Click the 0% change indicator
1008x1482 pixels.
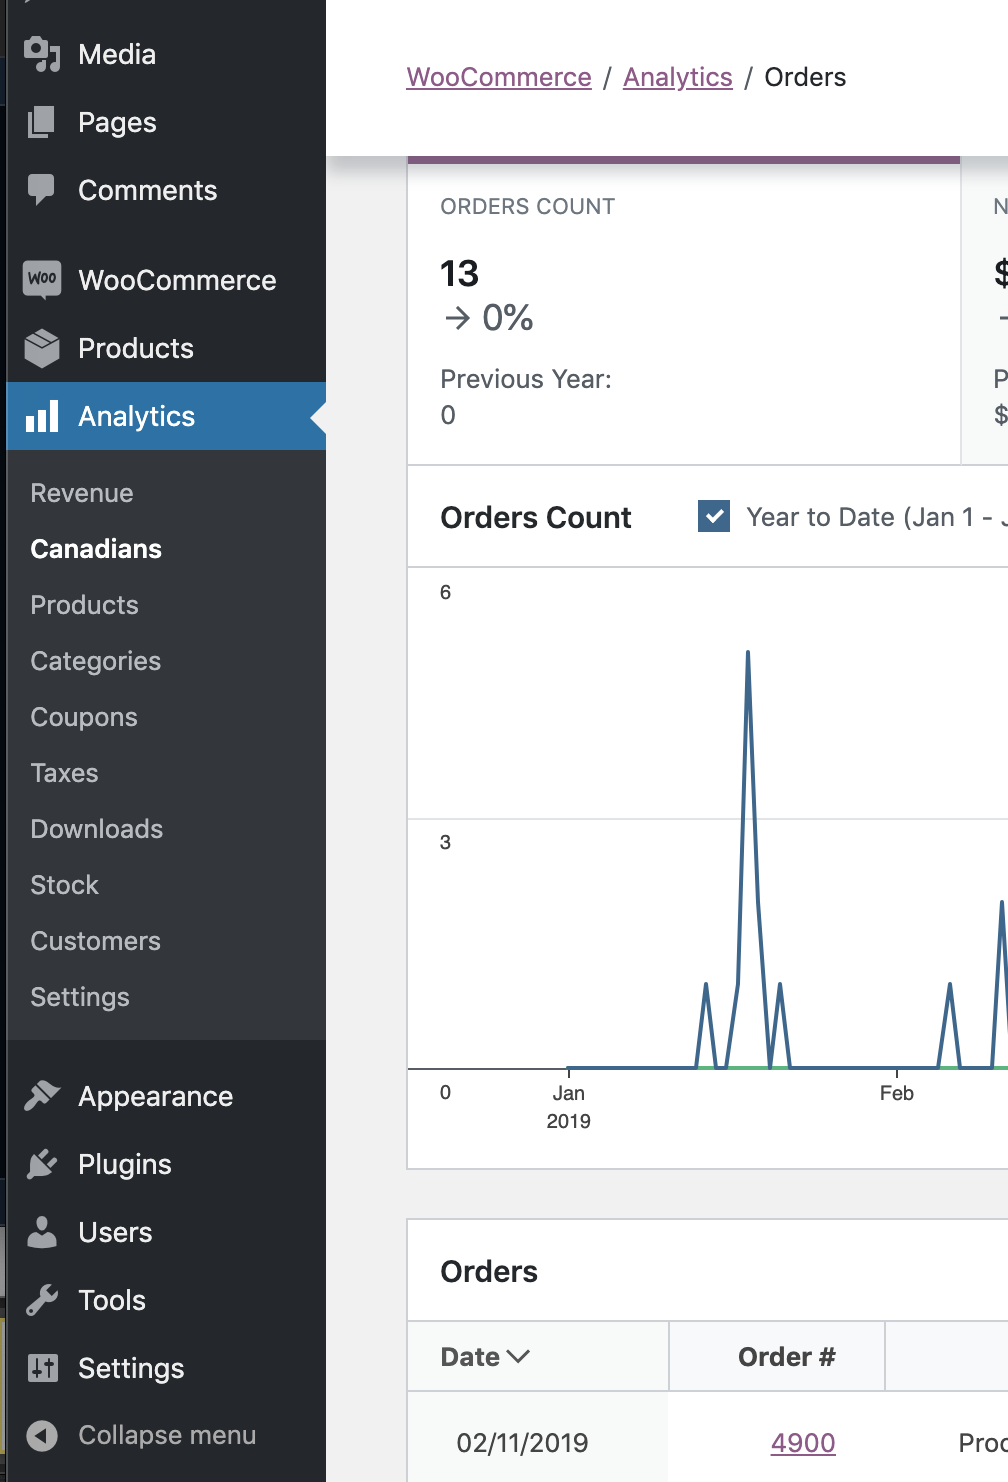point(488,318)
